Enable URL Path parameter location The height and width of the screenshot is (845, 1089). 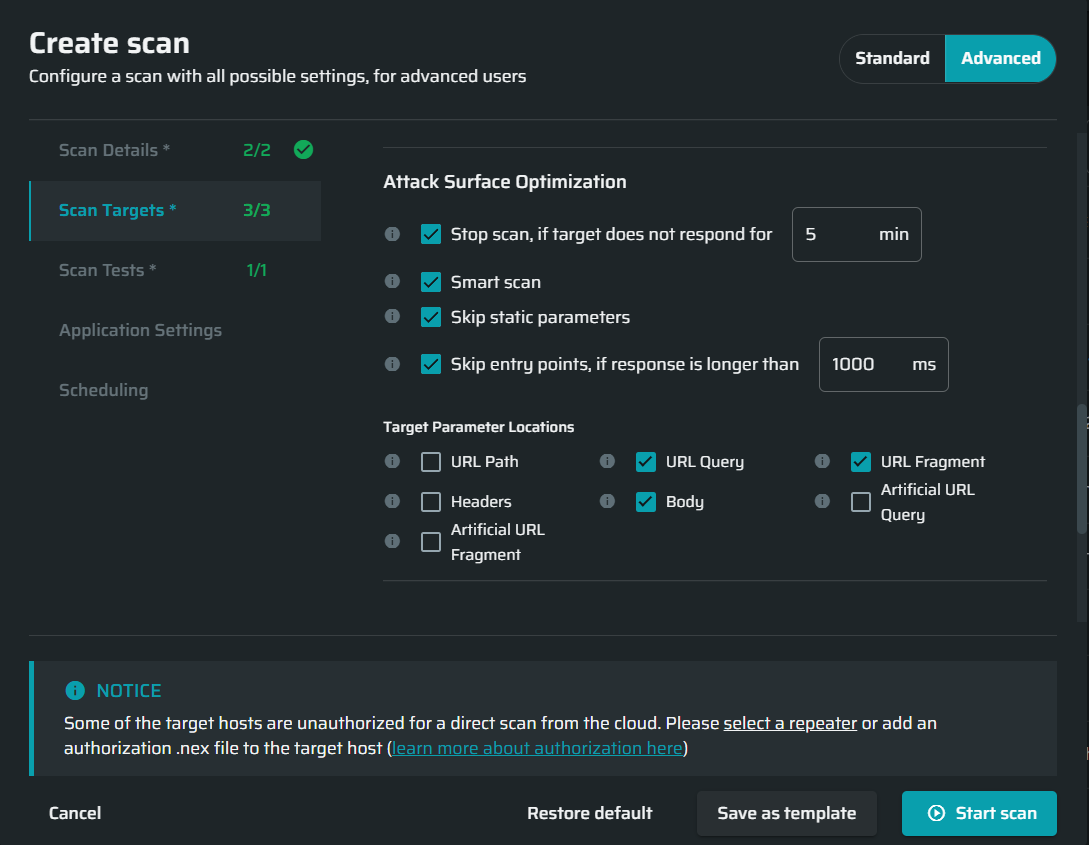[x=431, y=462]
